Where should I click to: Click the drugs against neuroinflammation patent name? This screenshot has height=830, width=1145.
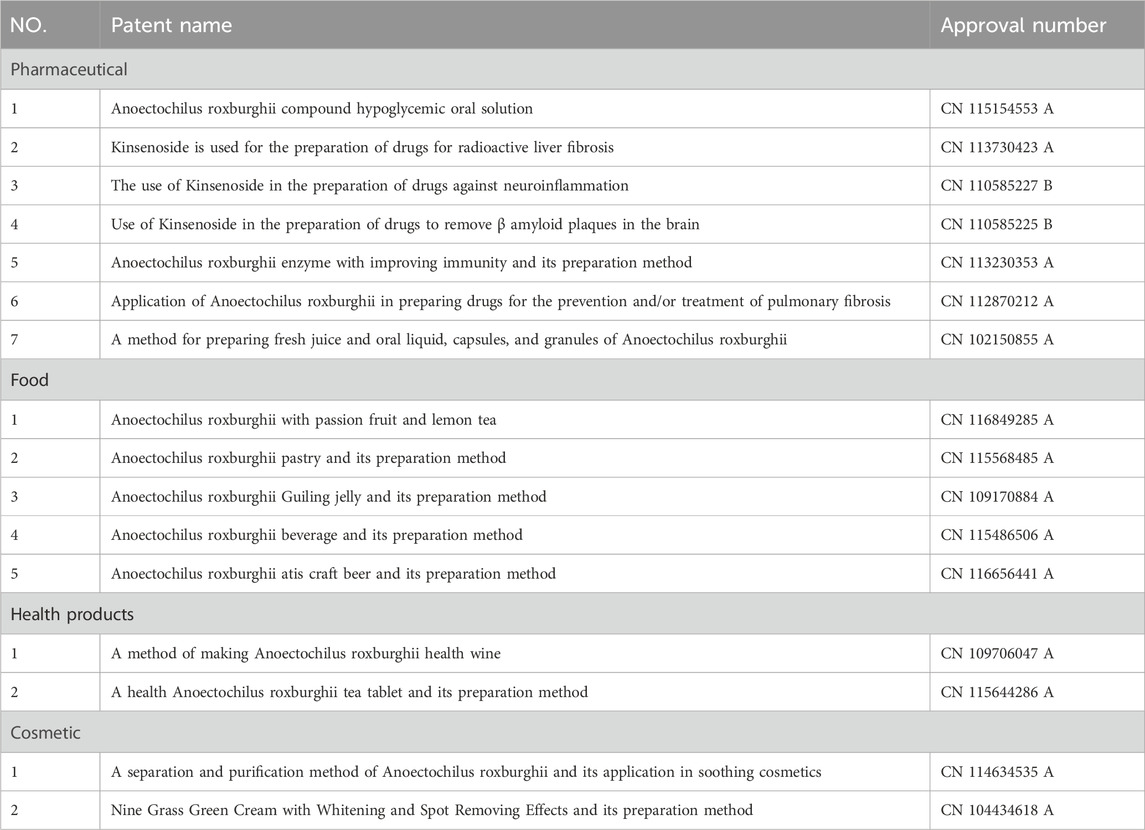tap(369, 185)
